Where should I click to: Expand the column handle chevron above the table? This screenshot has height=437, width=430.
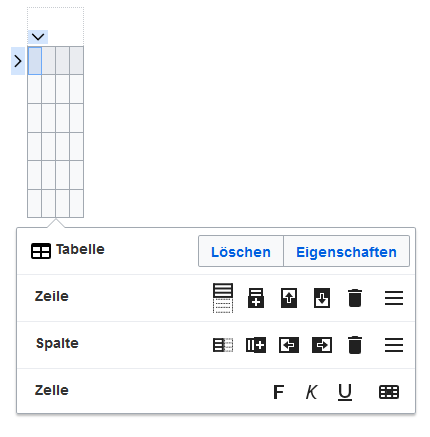click(x=38, y=37)
